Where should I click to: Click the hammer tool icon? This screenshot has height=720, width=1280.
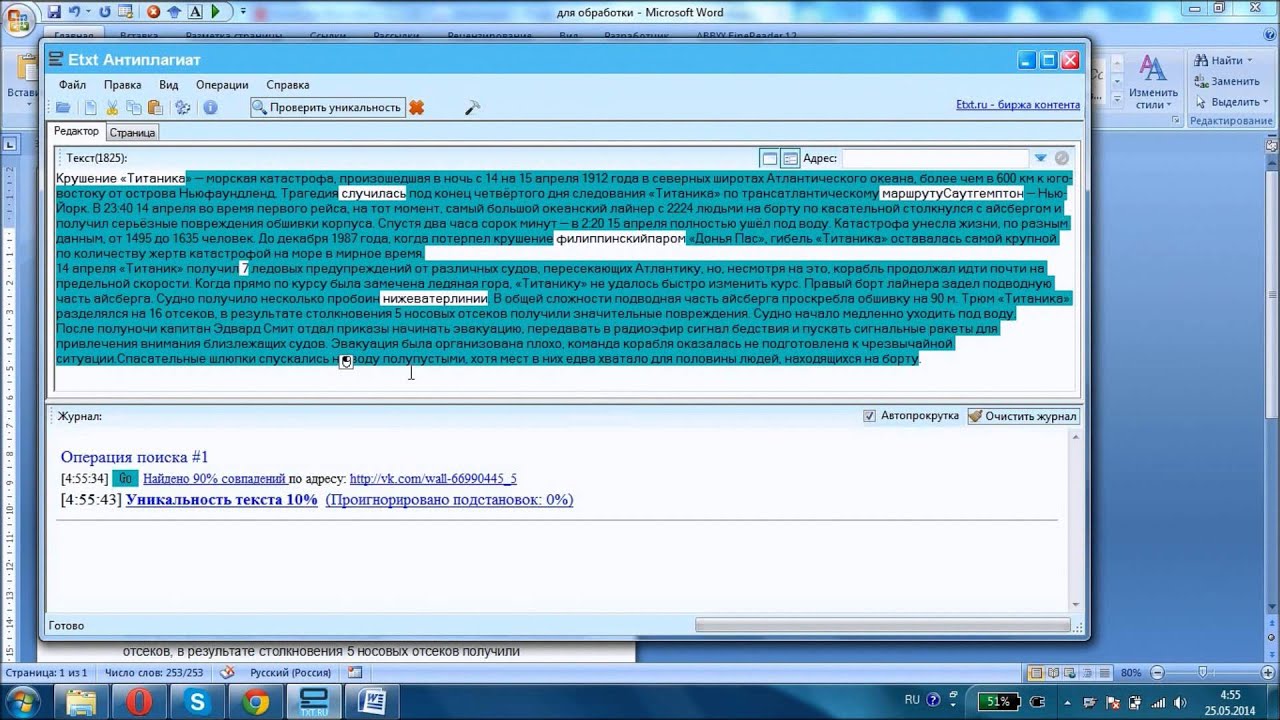click(x=473, y=108)
